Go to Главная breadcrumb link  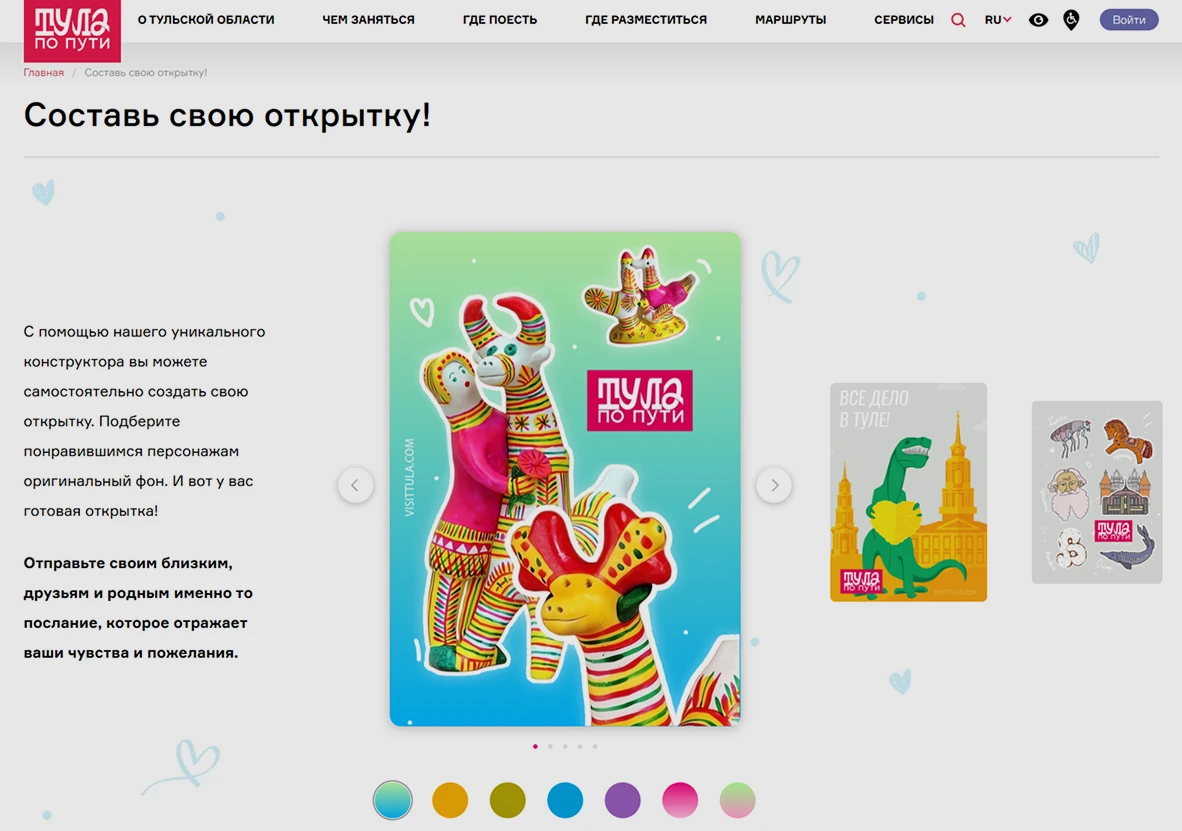(x=44, y=72)
